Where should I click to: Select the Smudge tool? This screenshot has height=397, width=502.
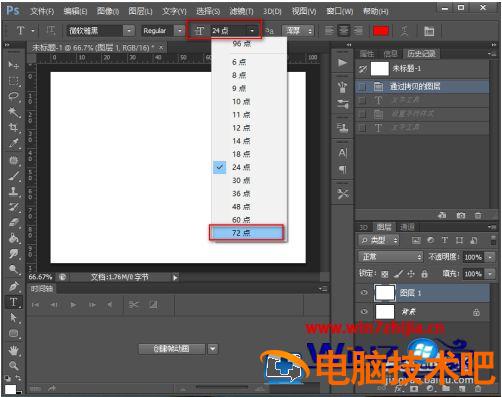click(x=13, y=254)
